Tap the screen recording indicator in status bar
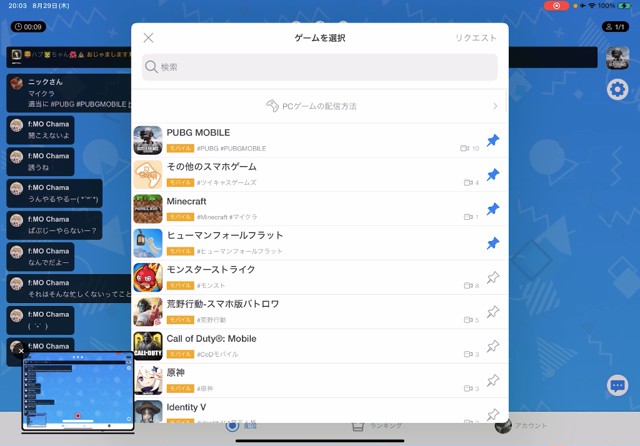The height and width of the screenshot is (446, 640). (556, 6)
